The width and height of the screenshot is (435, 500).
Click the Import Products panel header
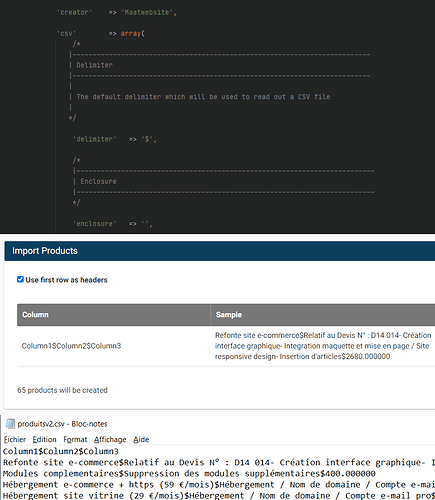[x=220, y=251]
